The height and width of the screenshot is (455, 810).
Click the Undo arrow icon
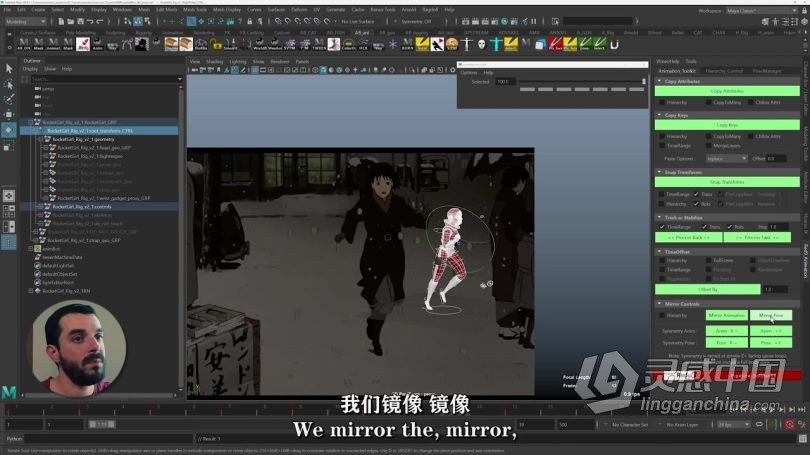tap(90, 21)
